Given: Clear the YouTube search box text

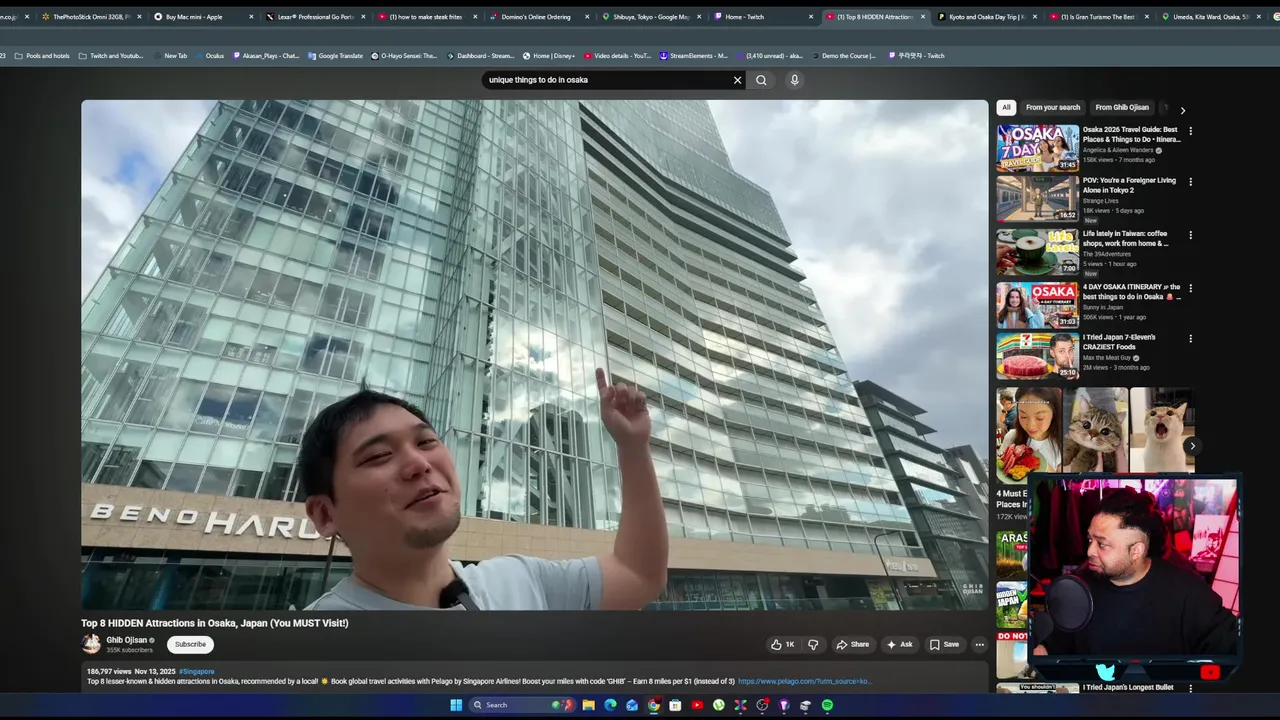Looking at the screenshot, I should pyautogui.click(x=738, y=80).
